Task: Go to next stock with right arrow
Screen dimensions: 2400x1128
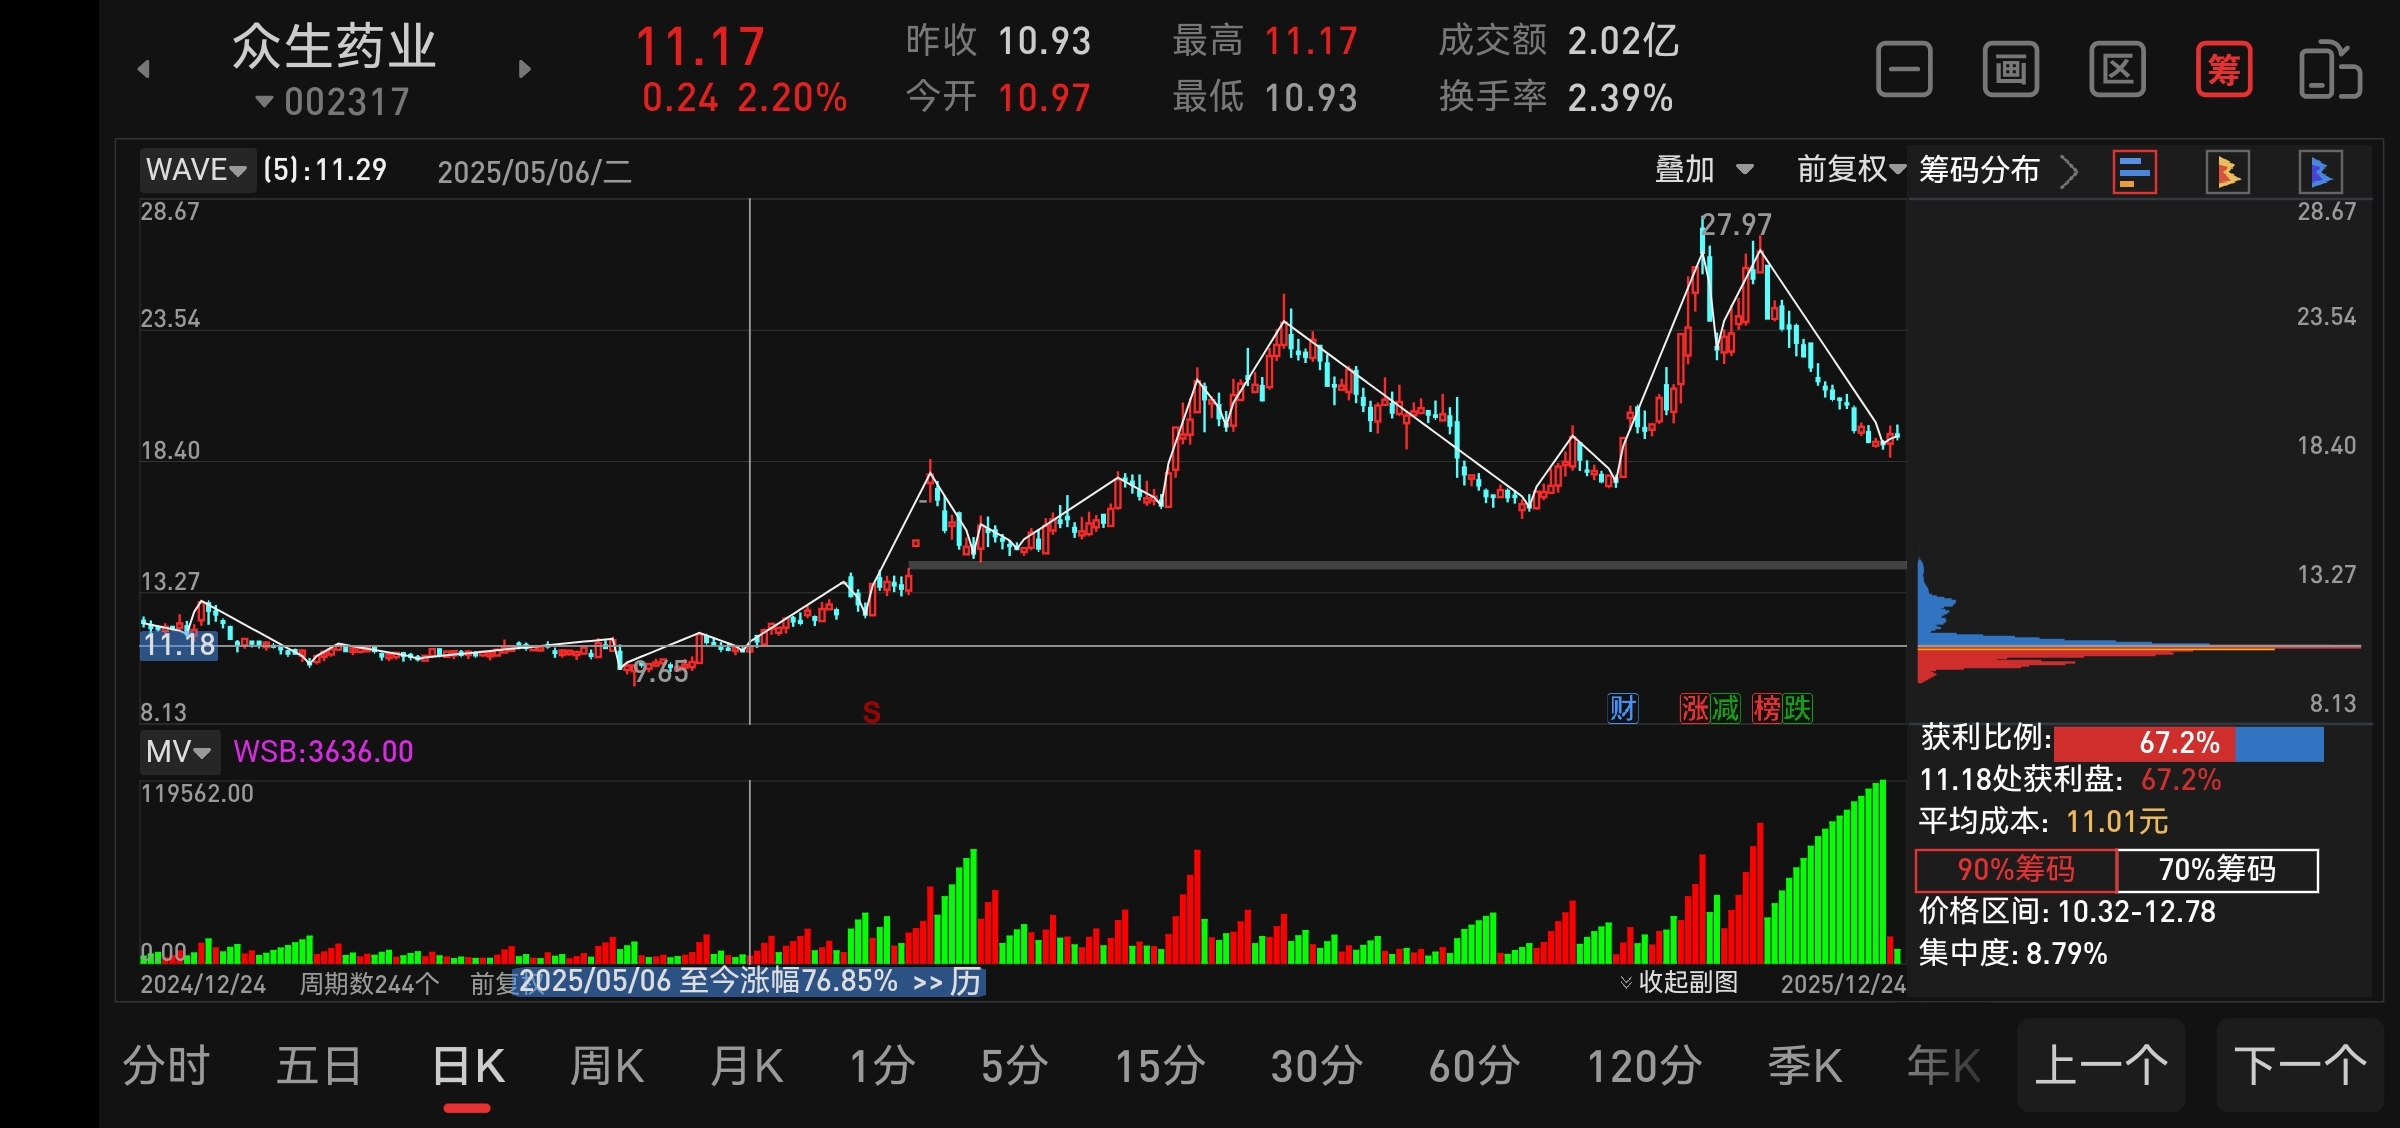Action: (x=524, y=69)
